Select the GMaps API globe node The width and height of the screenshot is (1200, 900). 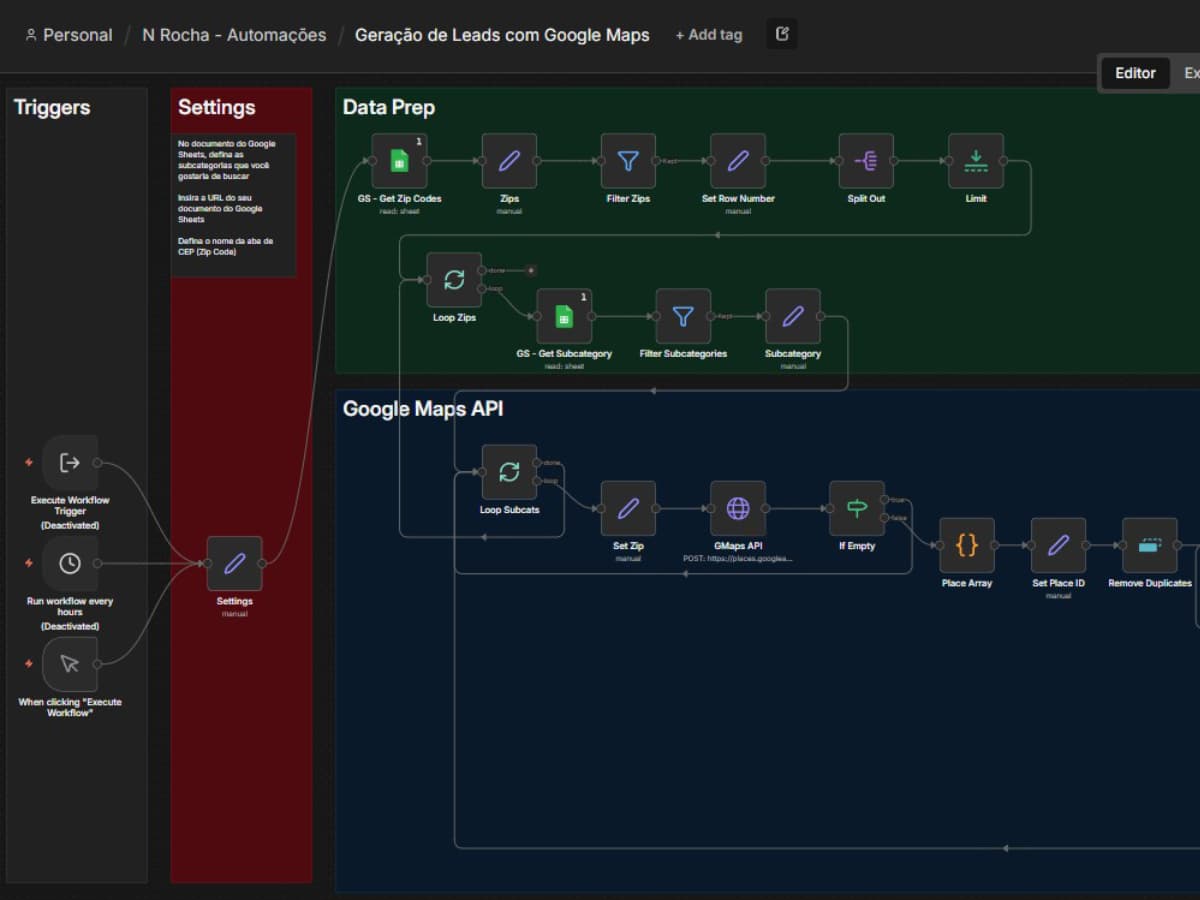(x=738, y=509)
